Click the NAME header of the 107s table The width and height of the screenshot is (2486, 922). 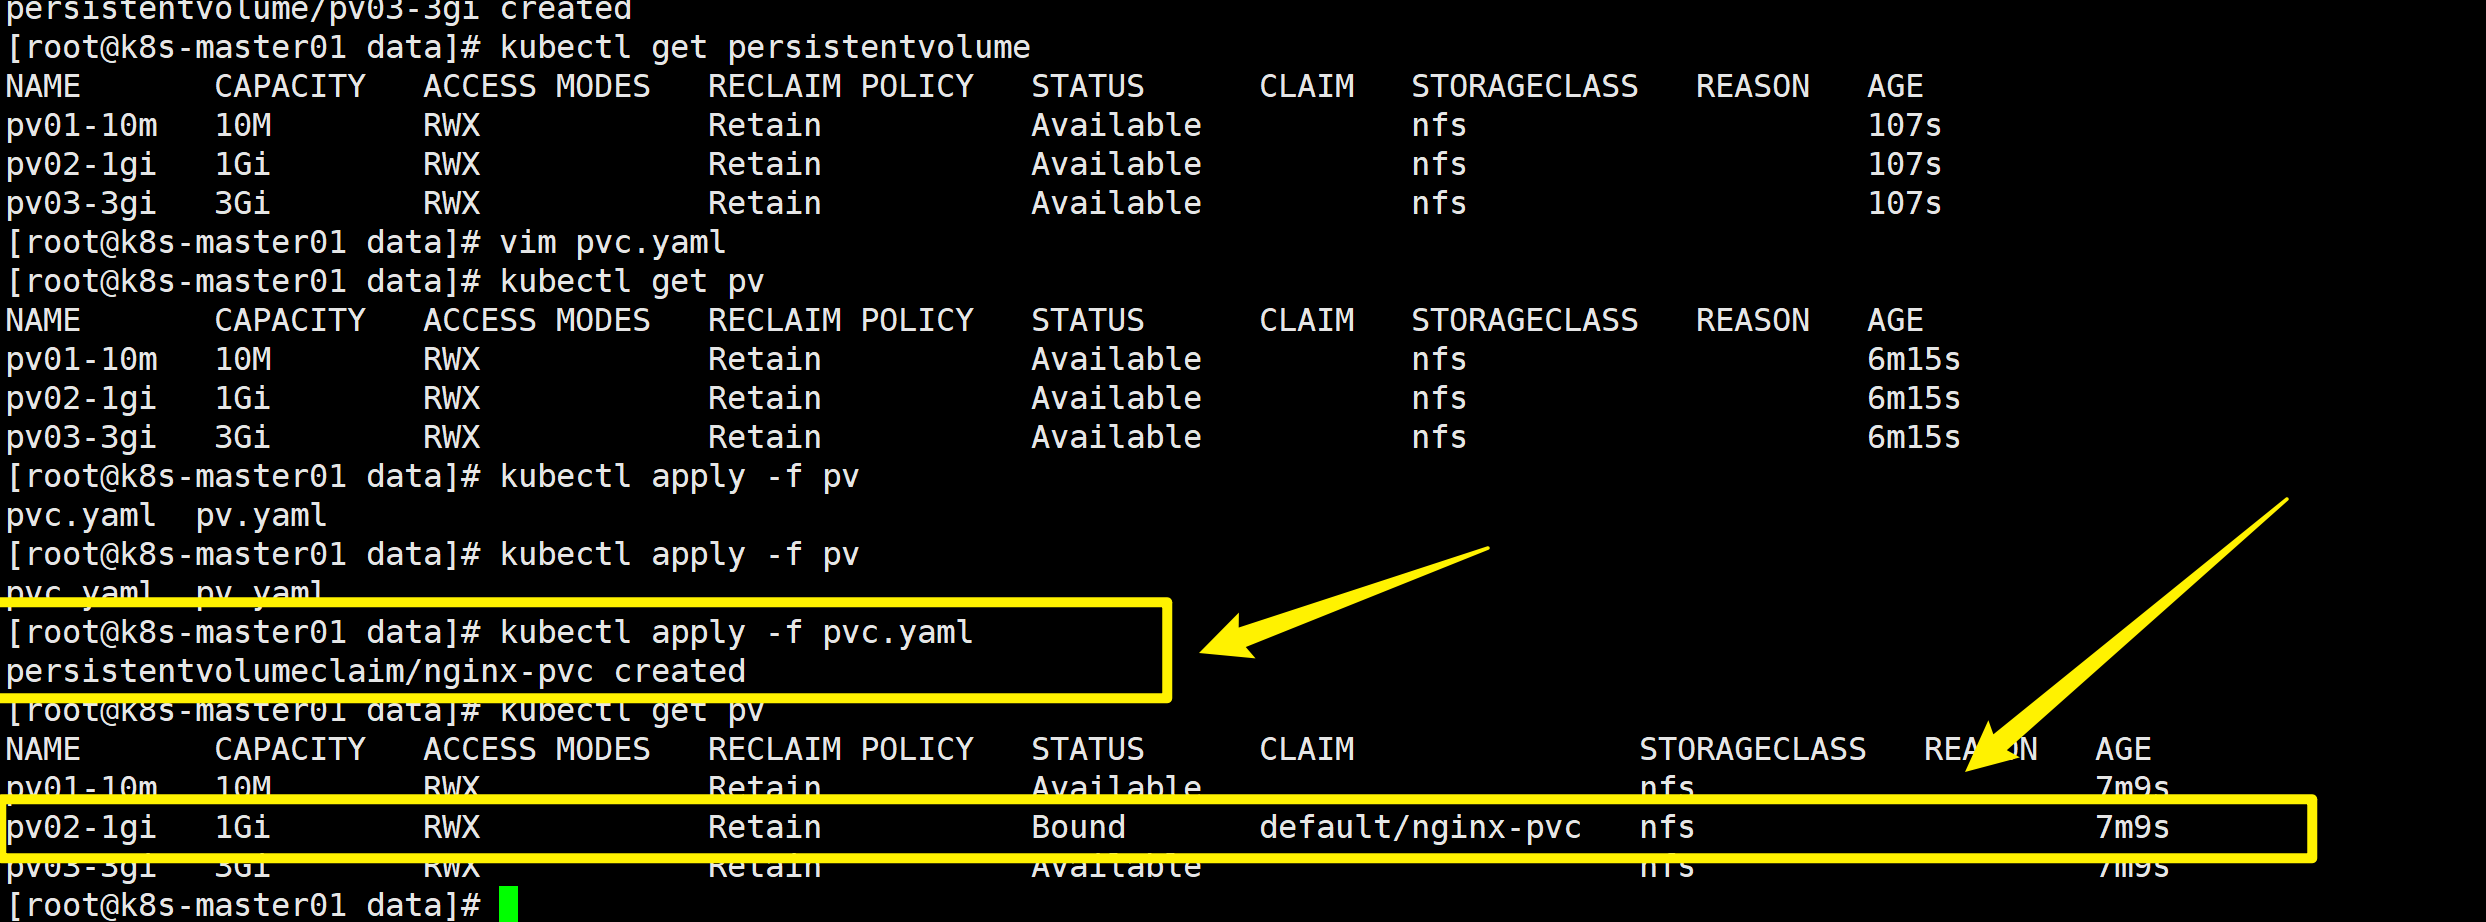click(44, 87)
